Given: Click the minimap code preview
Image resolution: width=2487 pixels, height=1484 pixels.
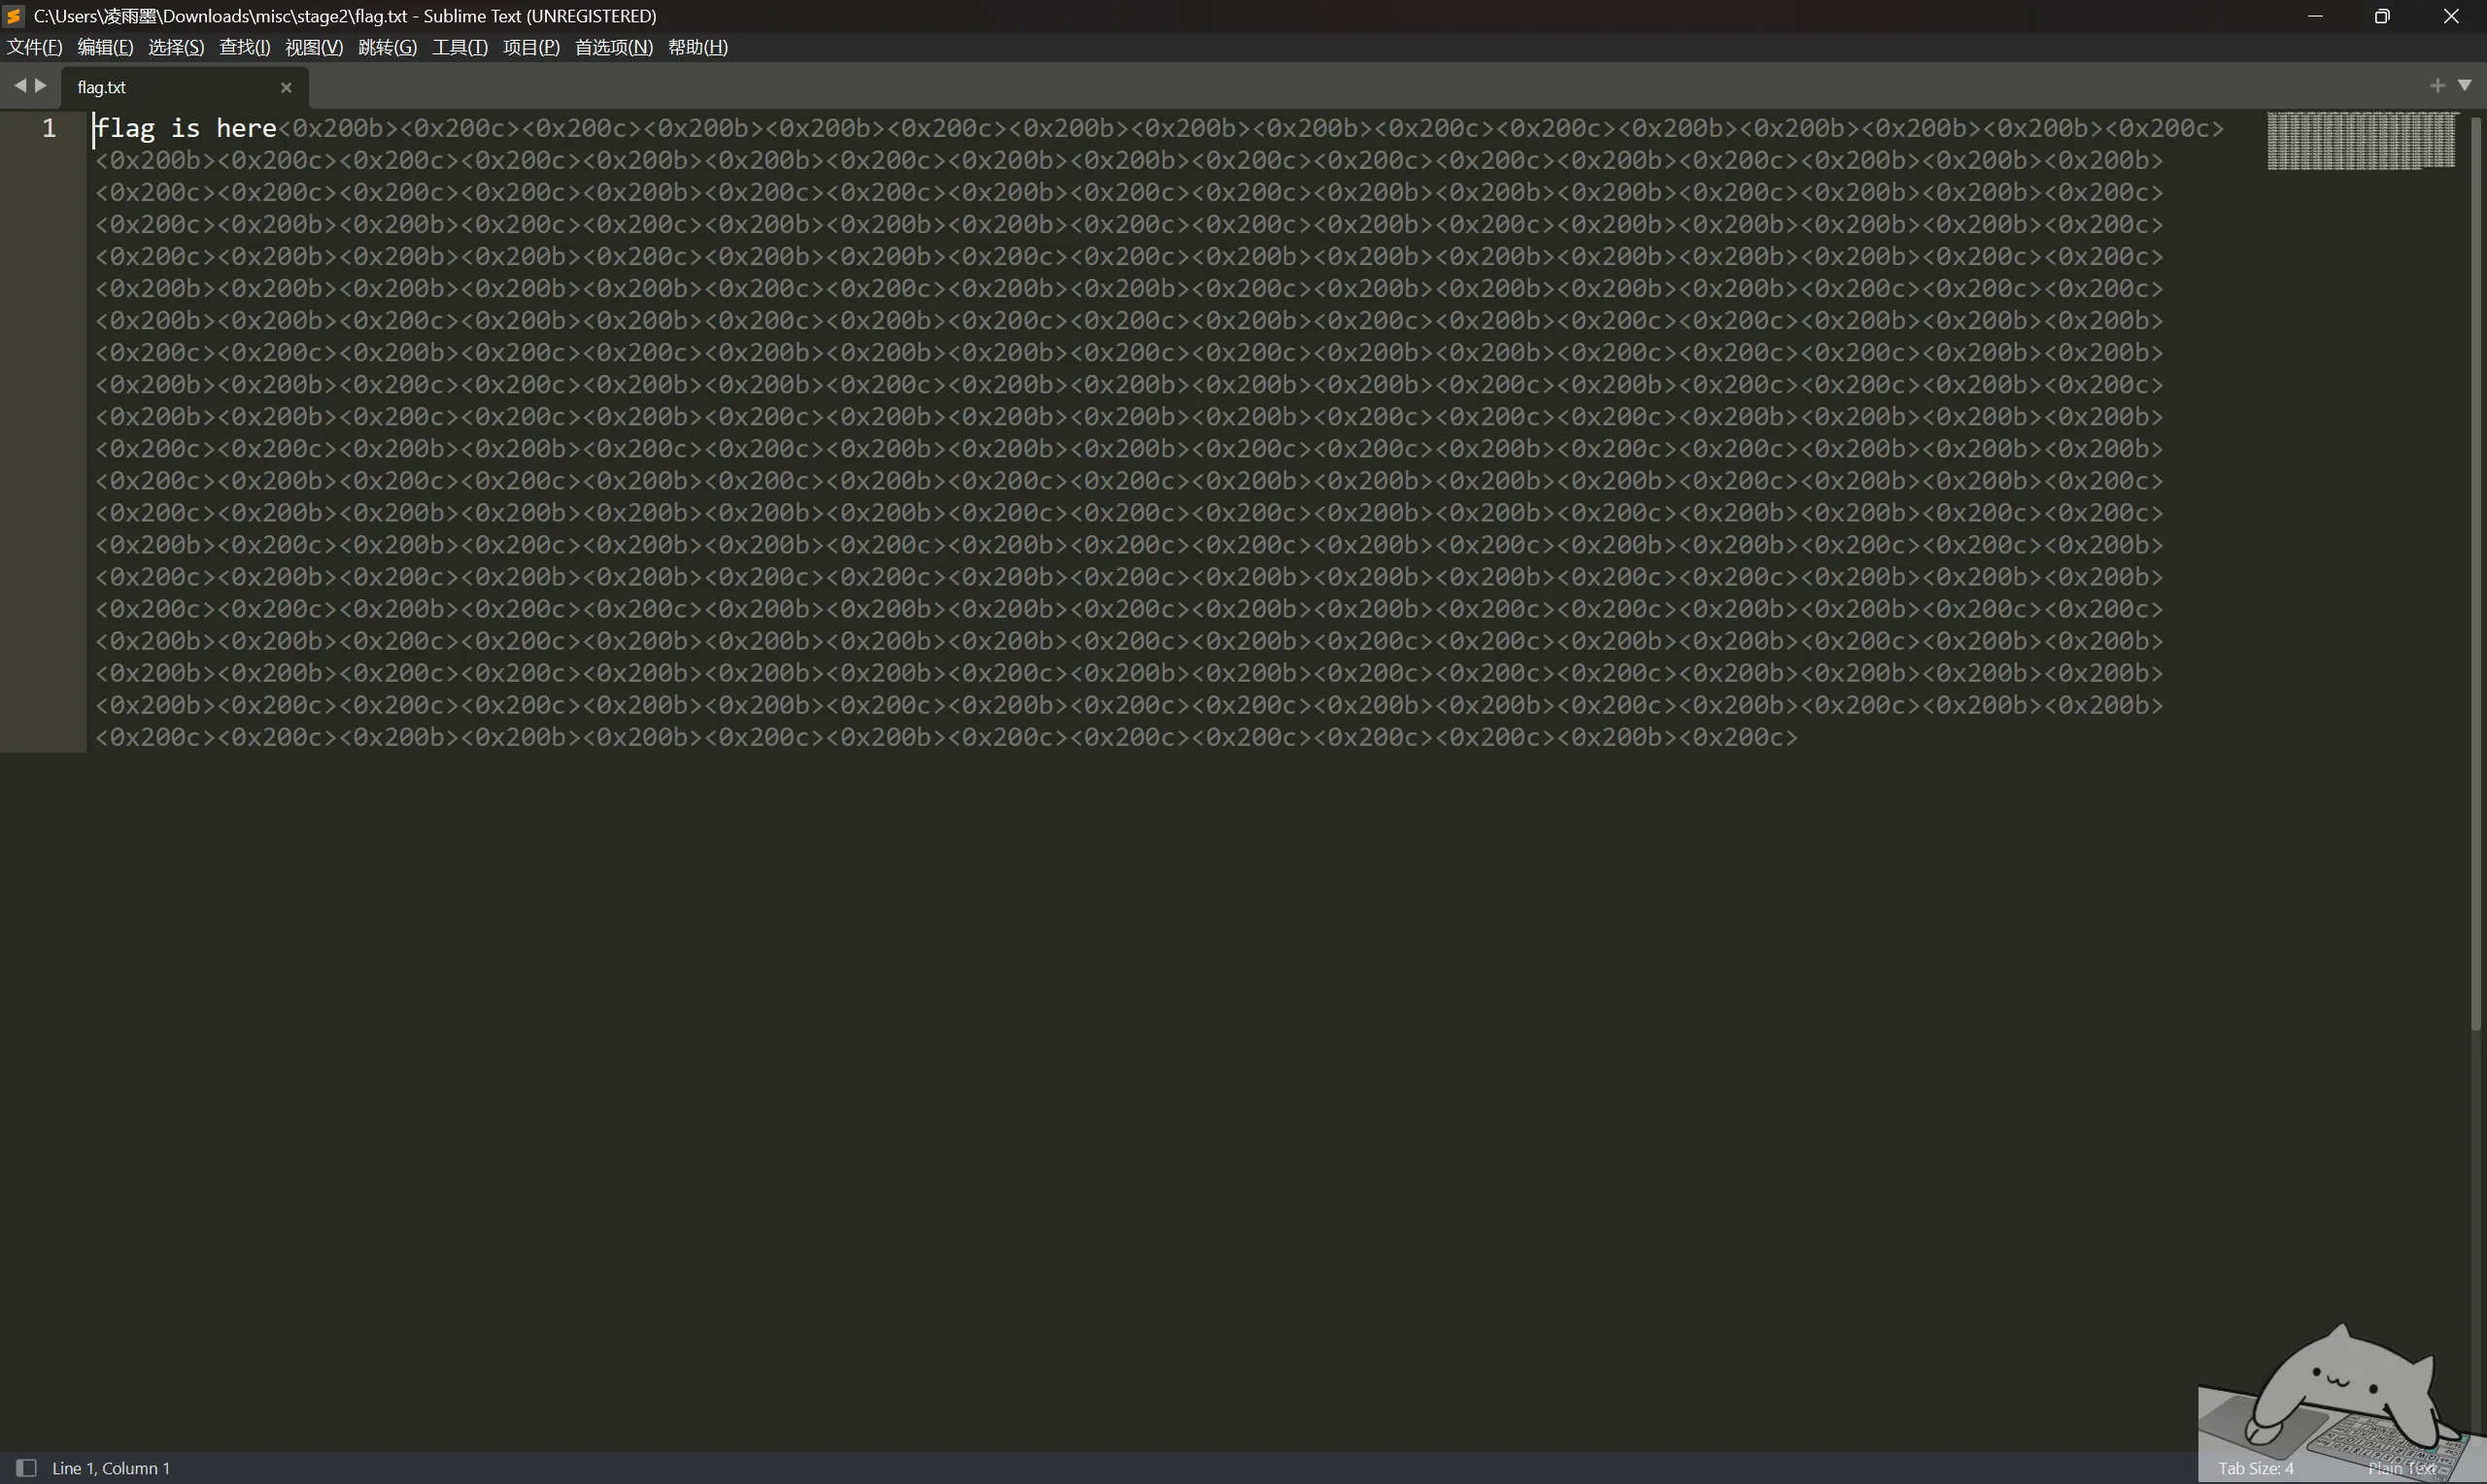Looking at the screenshot, I should coord(2361,140).
